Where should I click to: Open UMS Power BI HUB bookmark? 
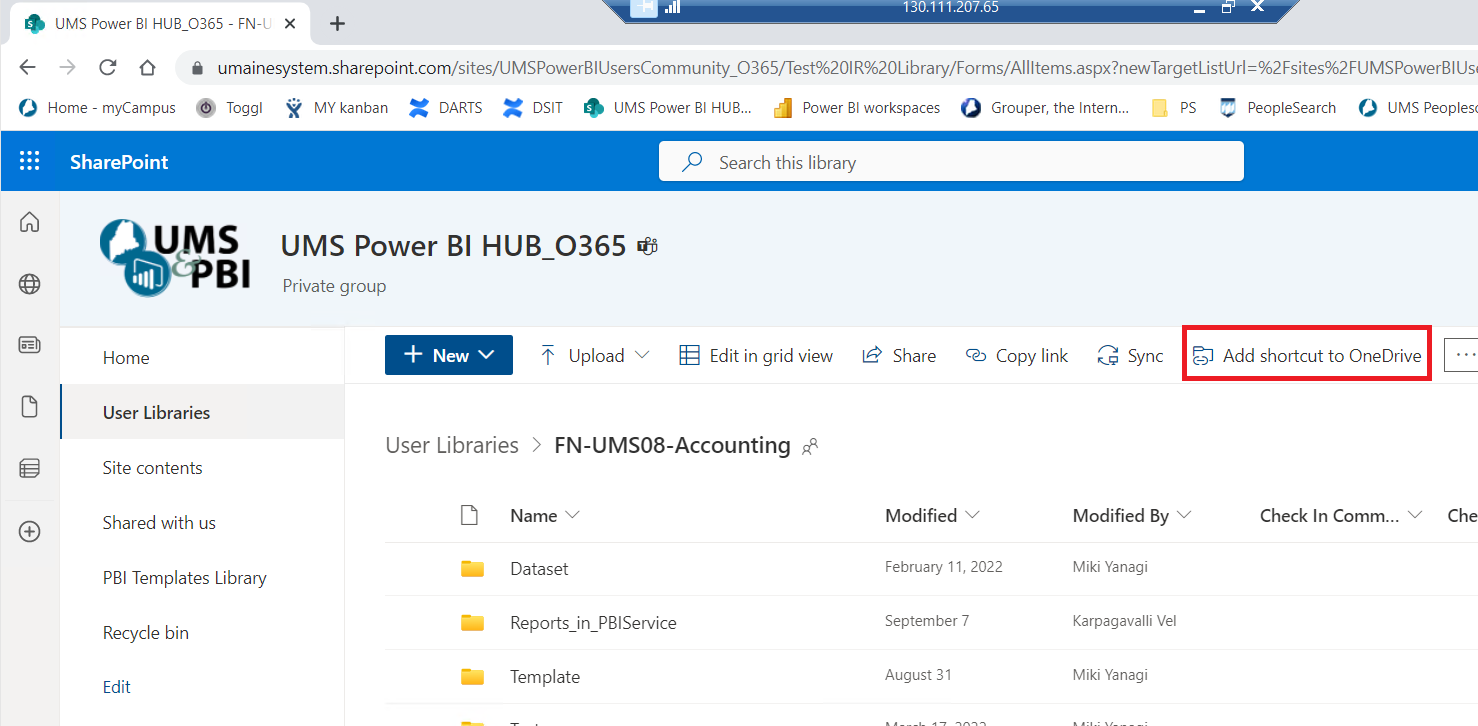click(x=668, y=108)
